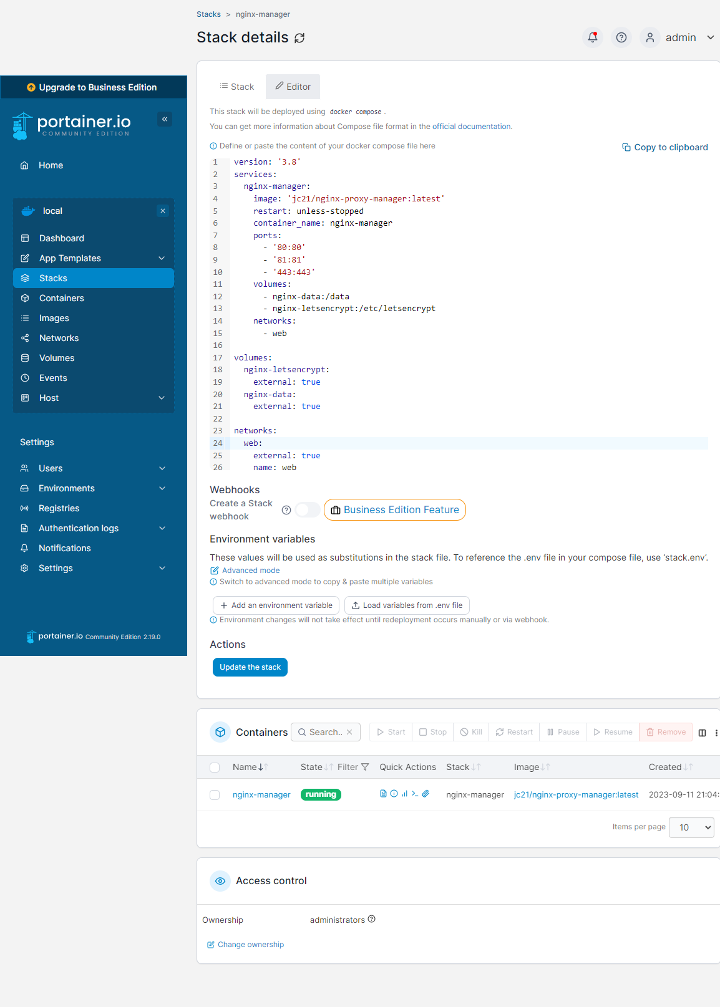
Task: Go to Containers in the sidebar
Action: [x=62, y=298]
